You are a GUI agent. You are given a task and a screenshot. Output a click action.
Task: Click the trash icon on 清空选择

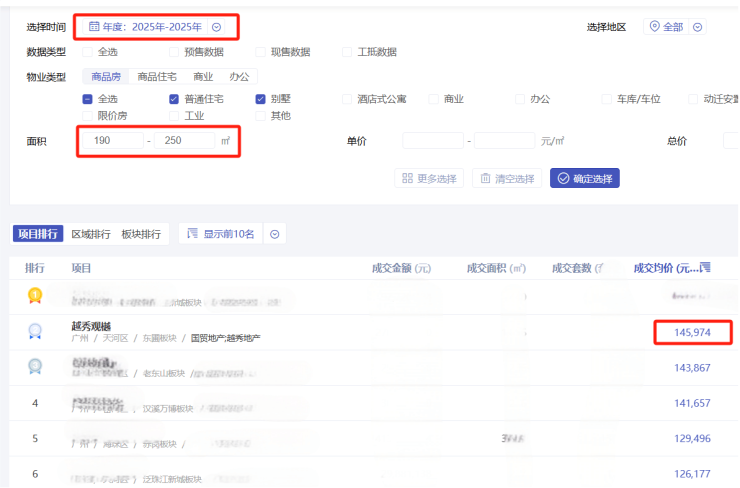[485, 178]
